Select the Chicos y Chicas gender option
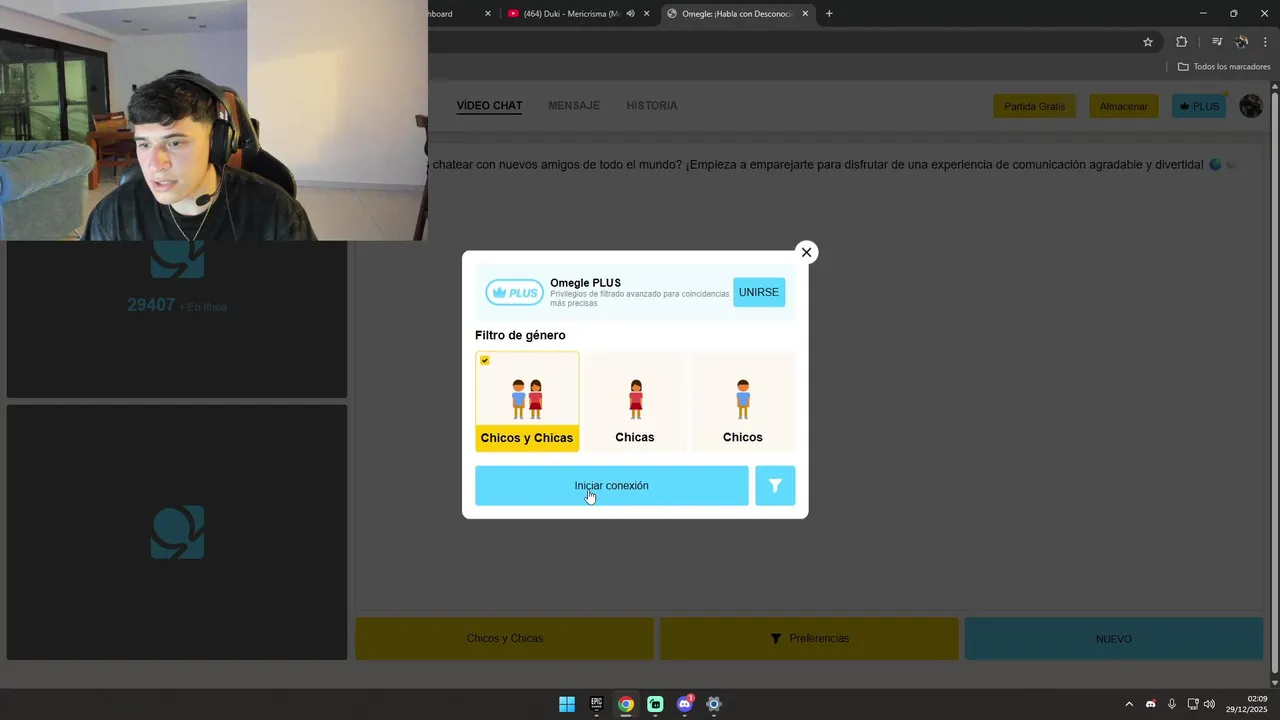This screenshot has height=720, width=1280. pyautogui.click(x=527, y=401)
